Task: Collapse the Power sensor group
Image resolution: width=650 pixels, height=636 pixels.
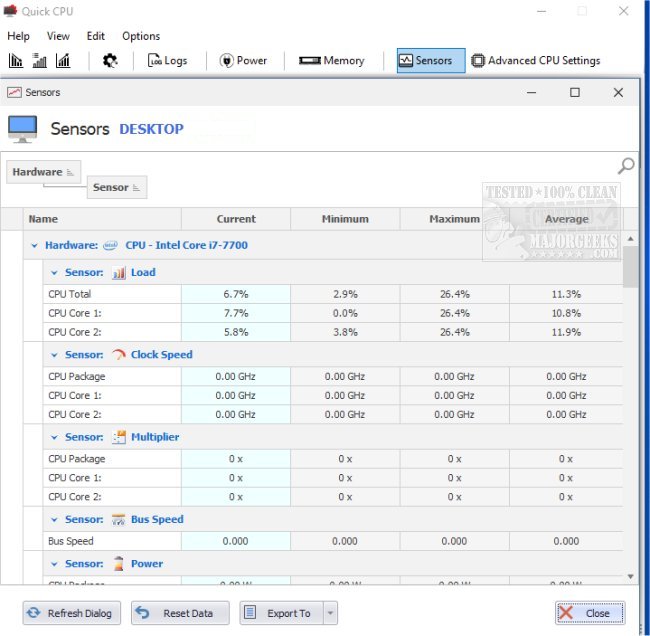Action: [54, 564]
